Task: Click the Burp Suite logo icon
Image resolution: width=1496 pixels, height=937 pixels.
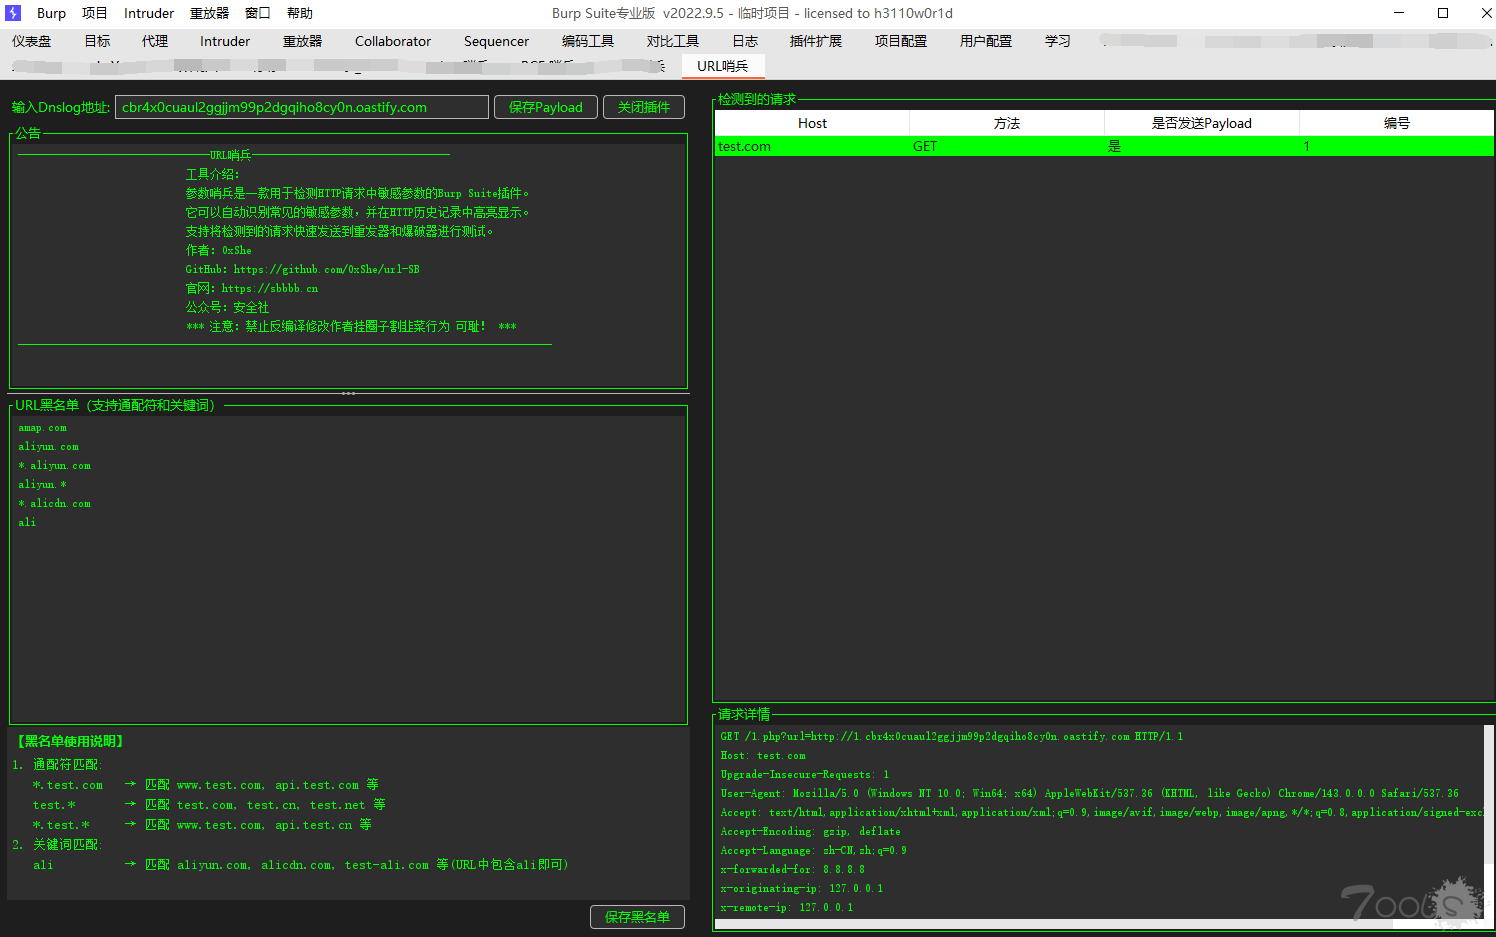Action: click(x=13, y=13)
